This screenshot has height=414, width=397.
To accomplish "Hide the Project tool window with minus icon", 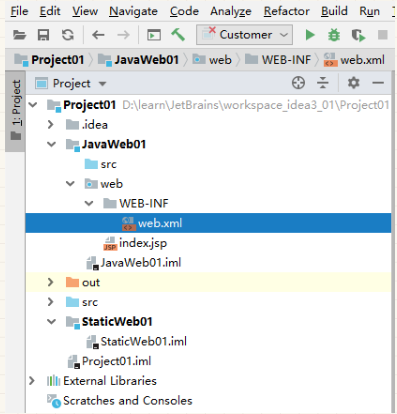I will (378, 83).
